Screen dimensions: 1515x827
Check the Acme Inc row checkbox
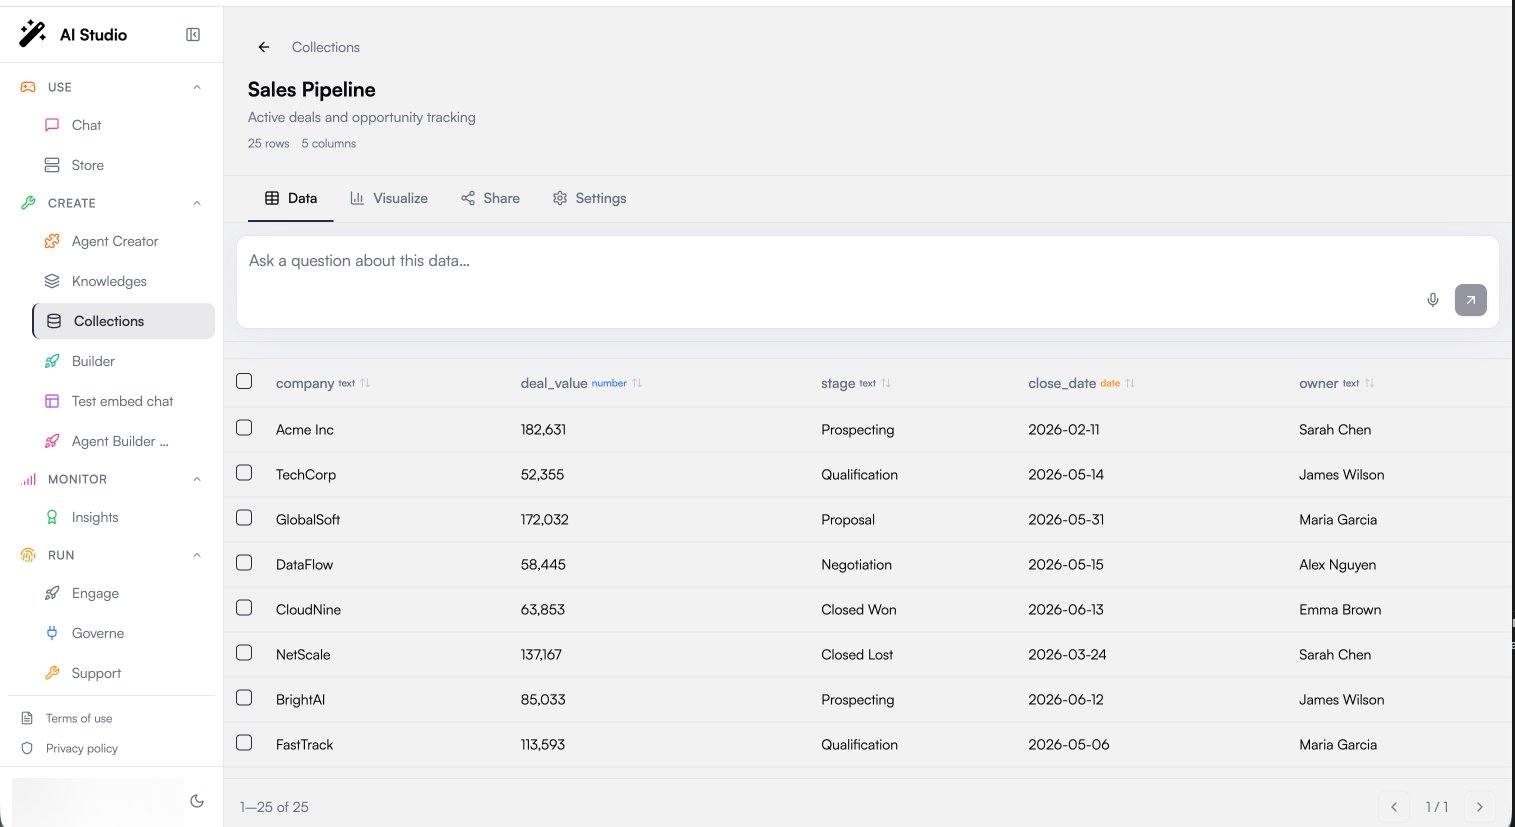(x=244, y=428)
